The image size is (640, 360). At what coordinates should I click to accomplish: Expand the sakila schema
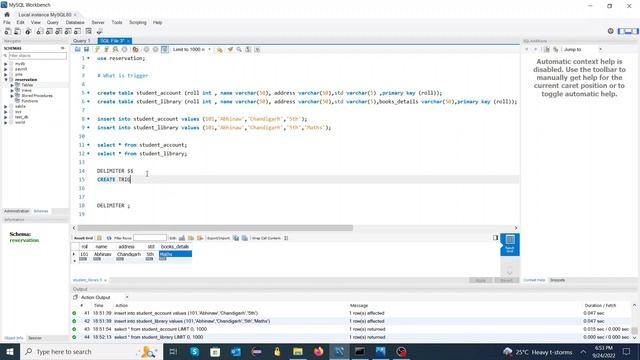pyautogui.click(x=6, y=107)
